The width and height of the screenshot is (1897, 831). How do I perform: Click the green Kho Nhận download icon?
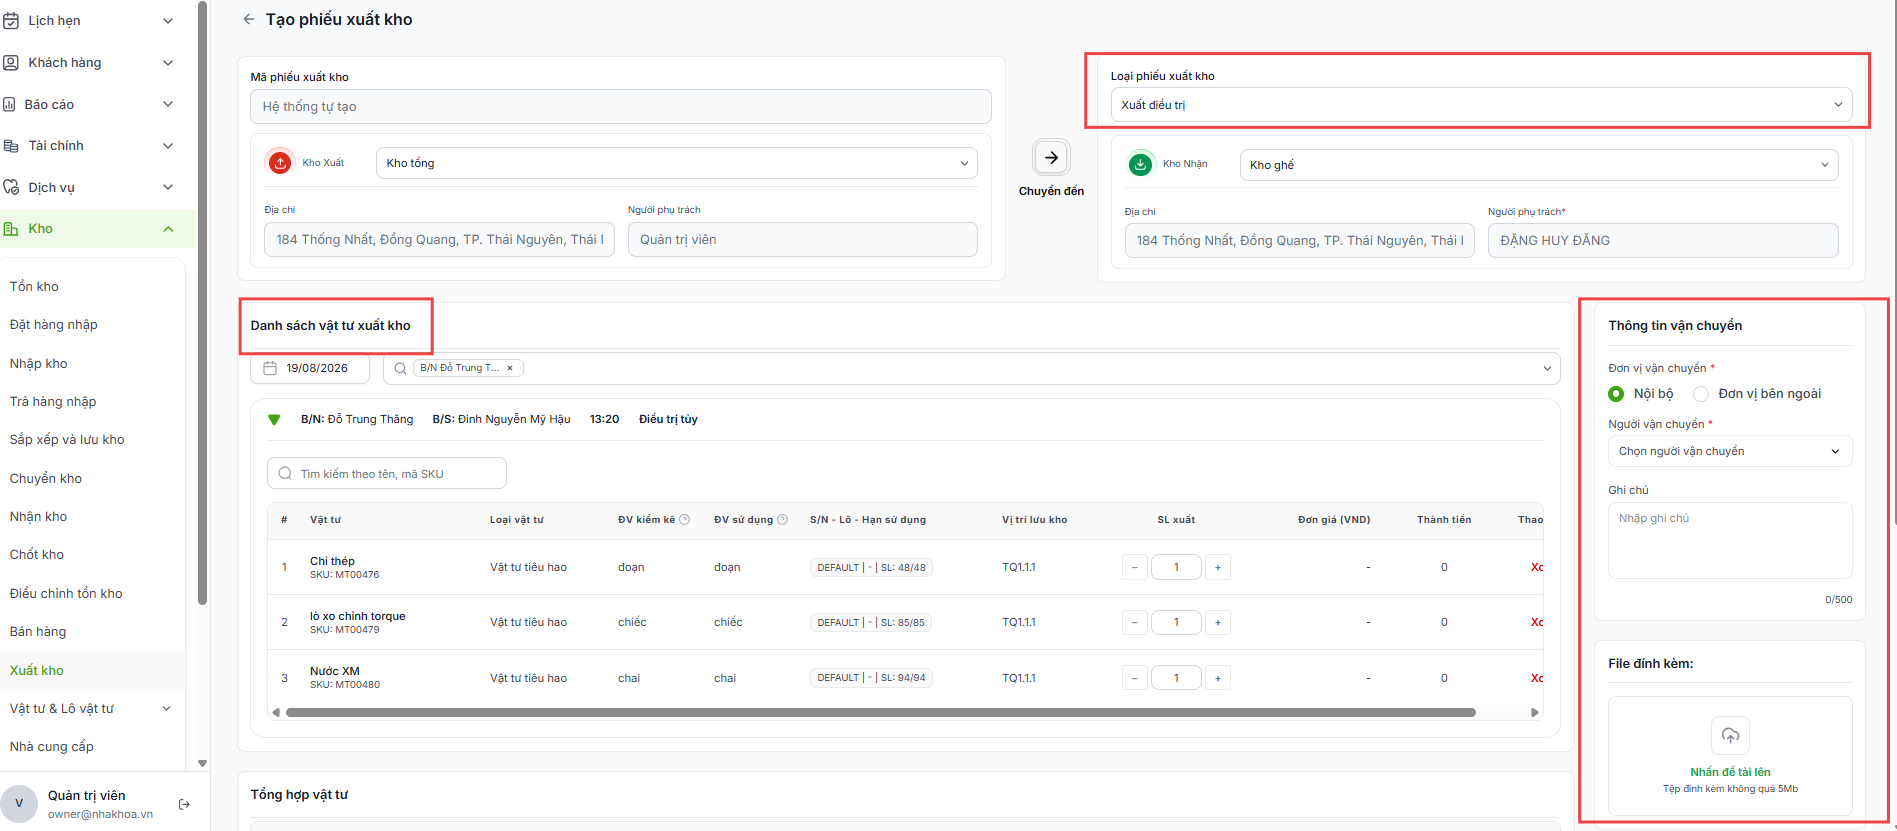tap(1140, 164)
